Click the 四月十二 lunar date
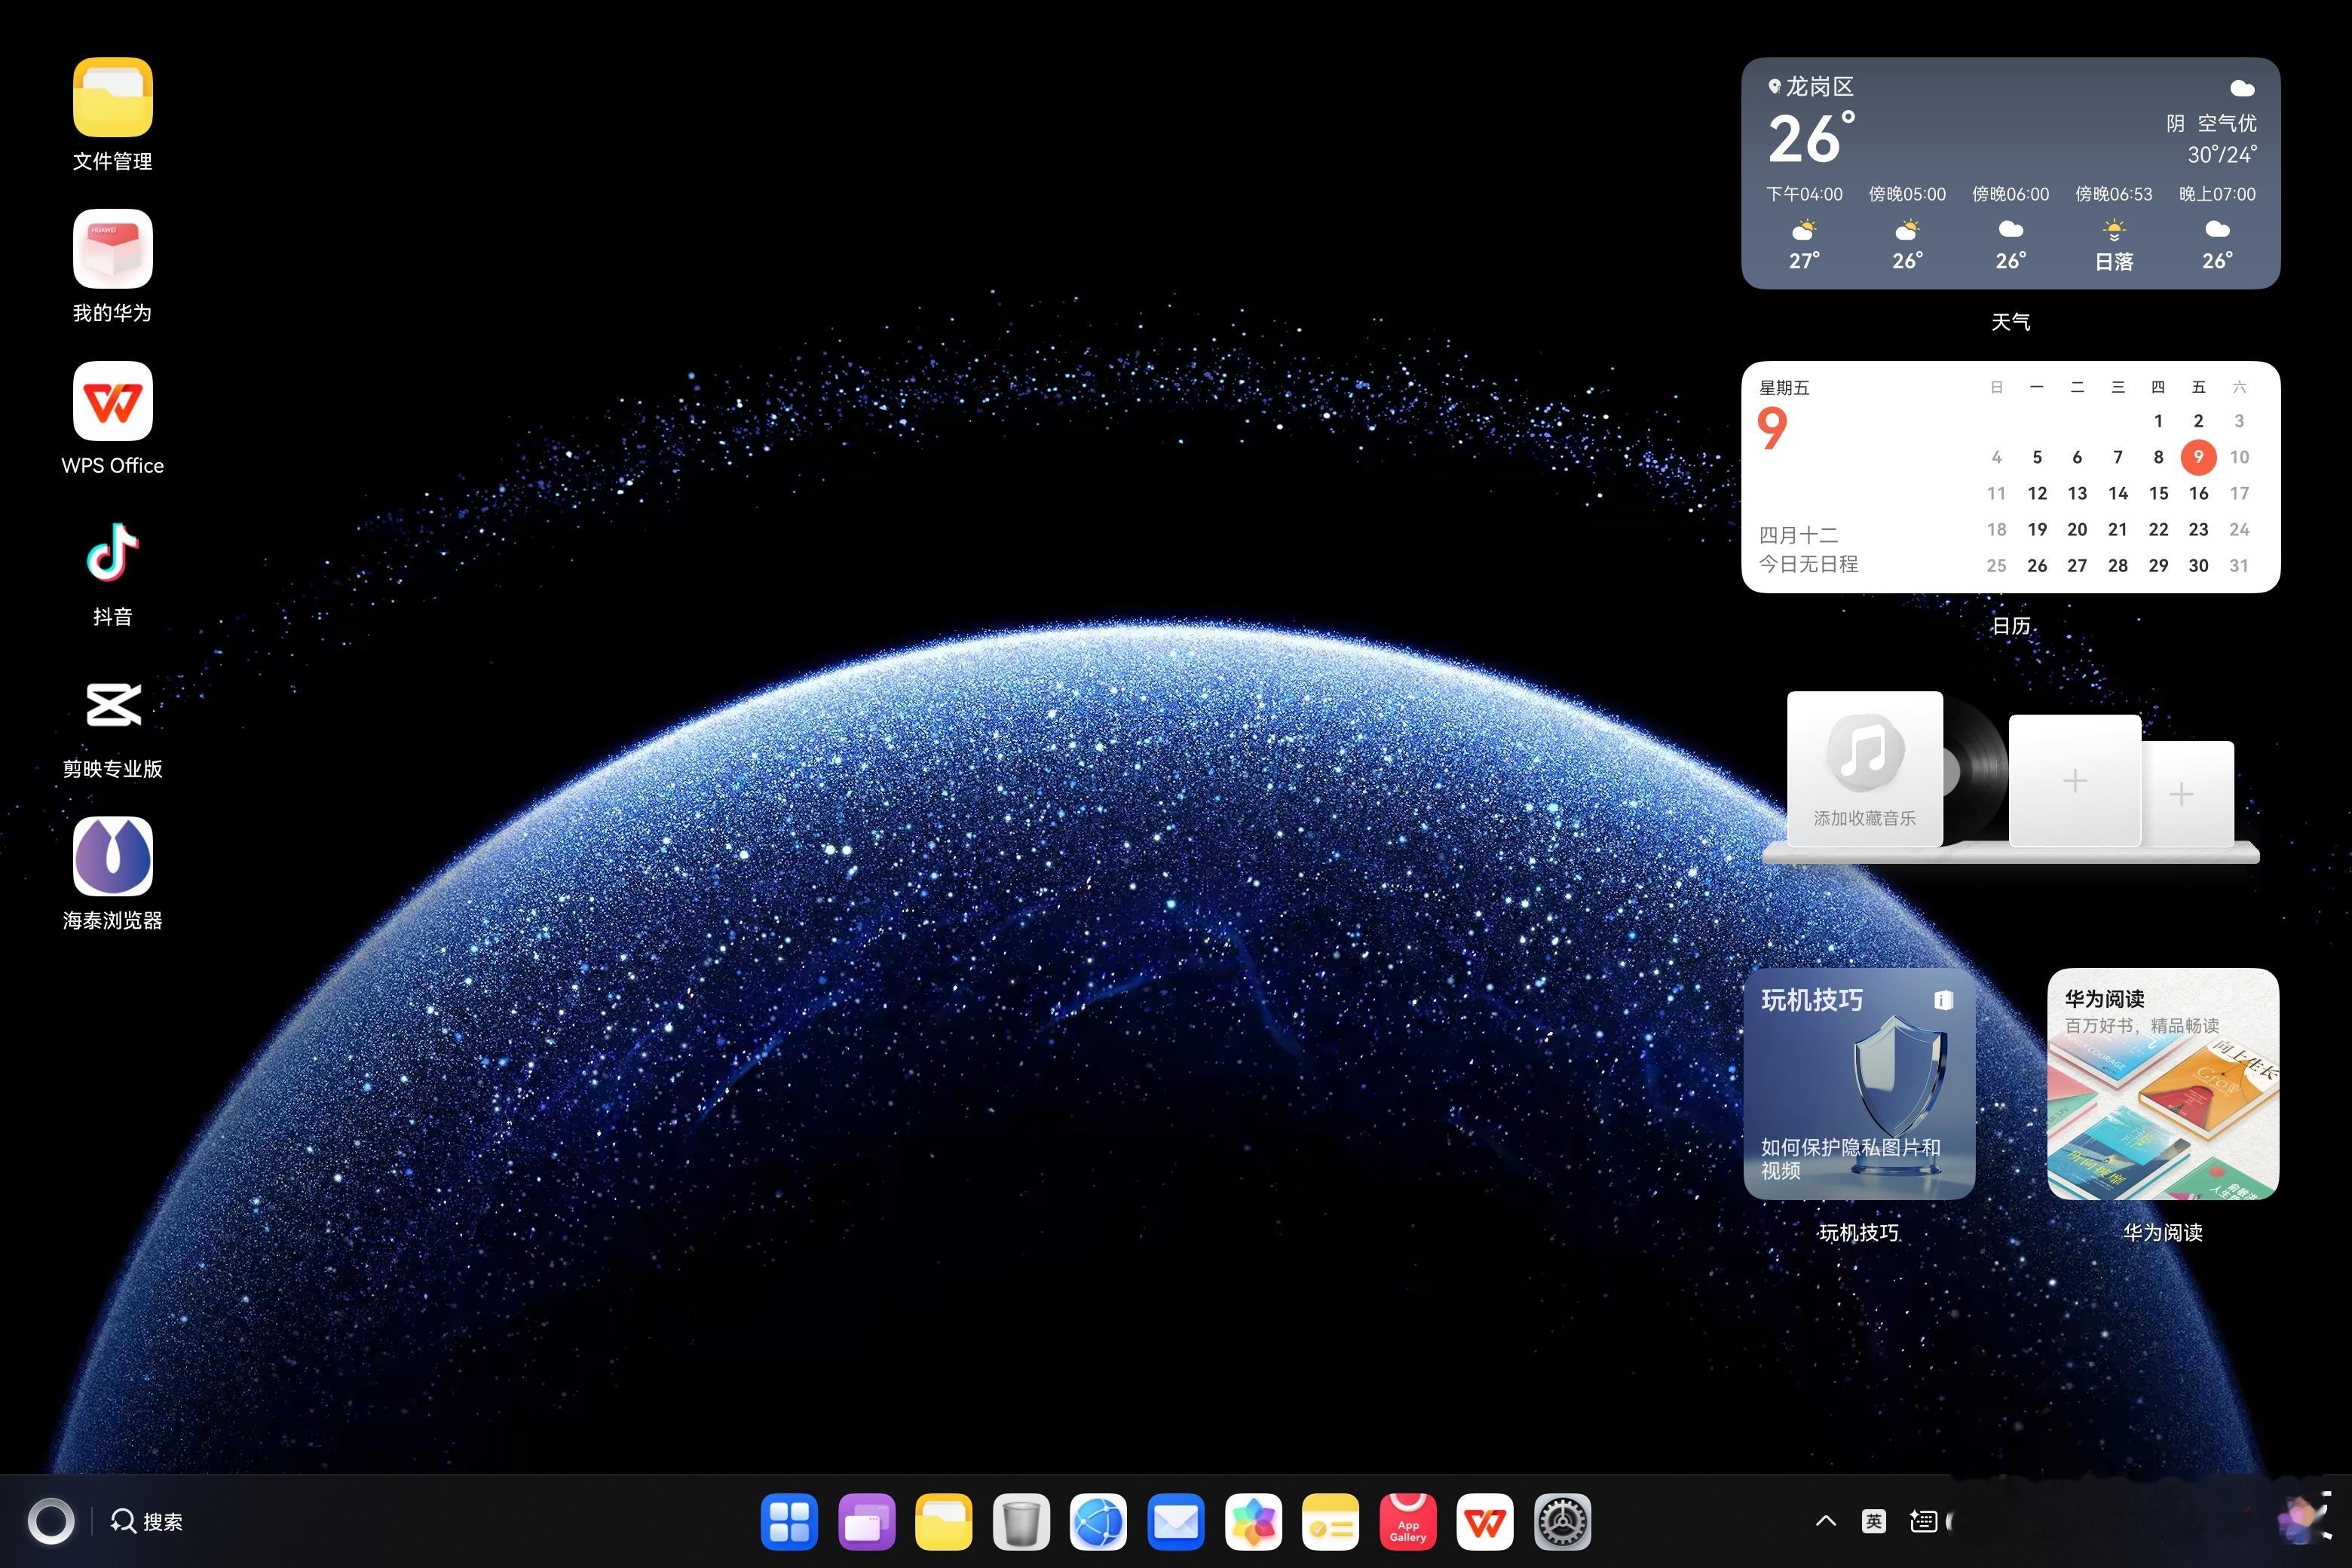2352x1568 pixels. click(1798, 535)
